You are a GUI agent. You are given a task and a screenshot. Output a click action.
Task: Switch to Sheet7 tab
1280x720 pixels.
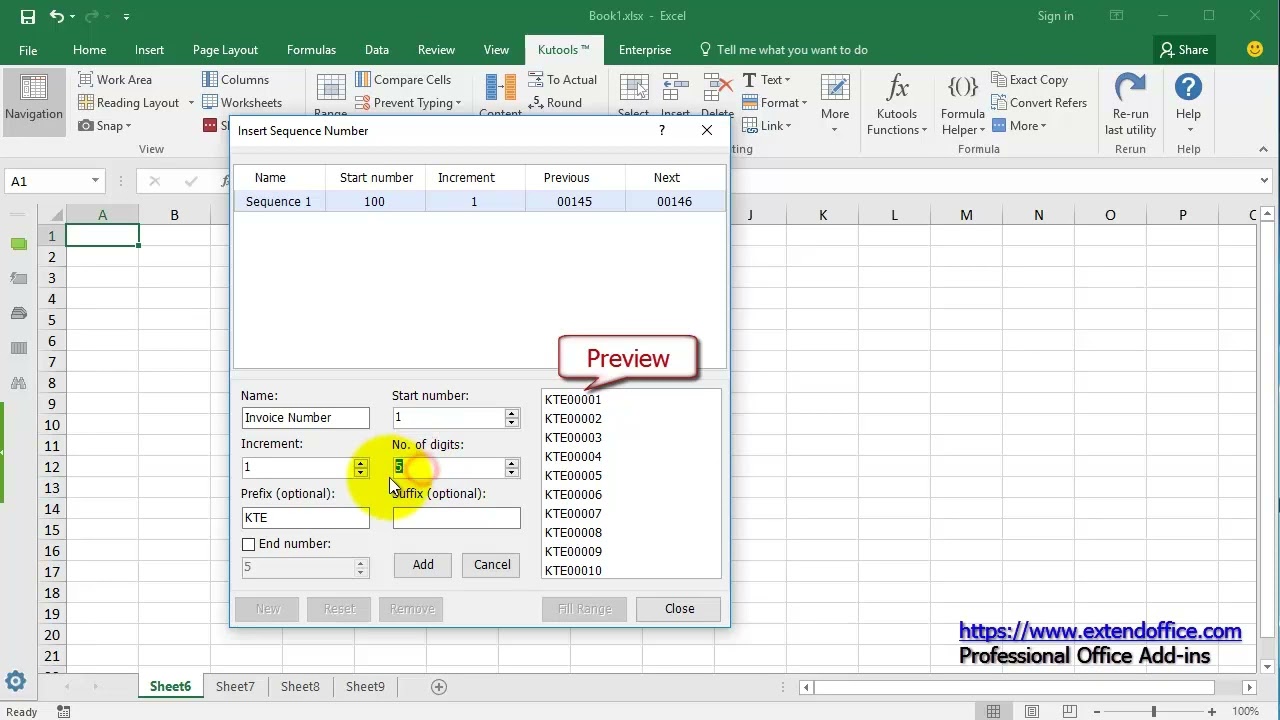tap(235, 687)
